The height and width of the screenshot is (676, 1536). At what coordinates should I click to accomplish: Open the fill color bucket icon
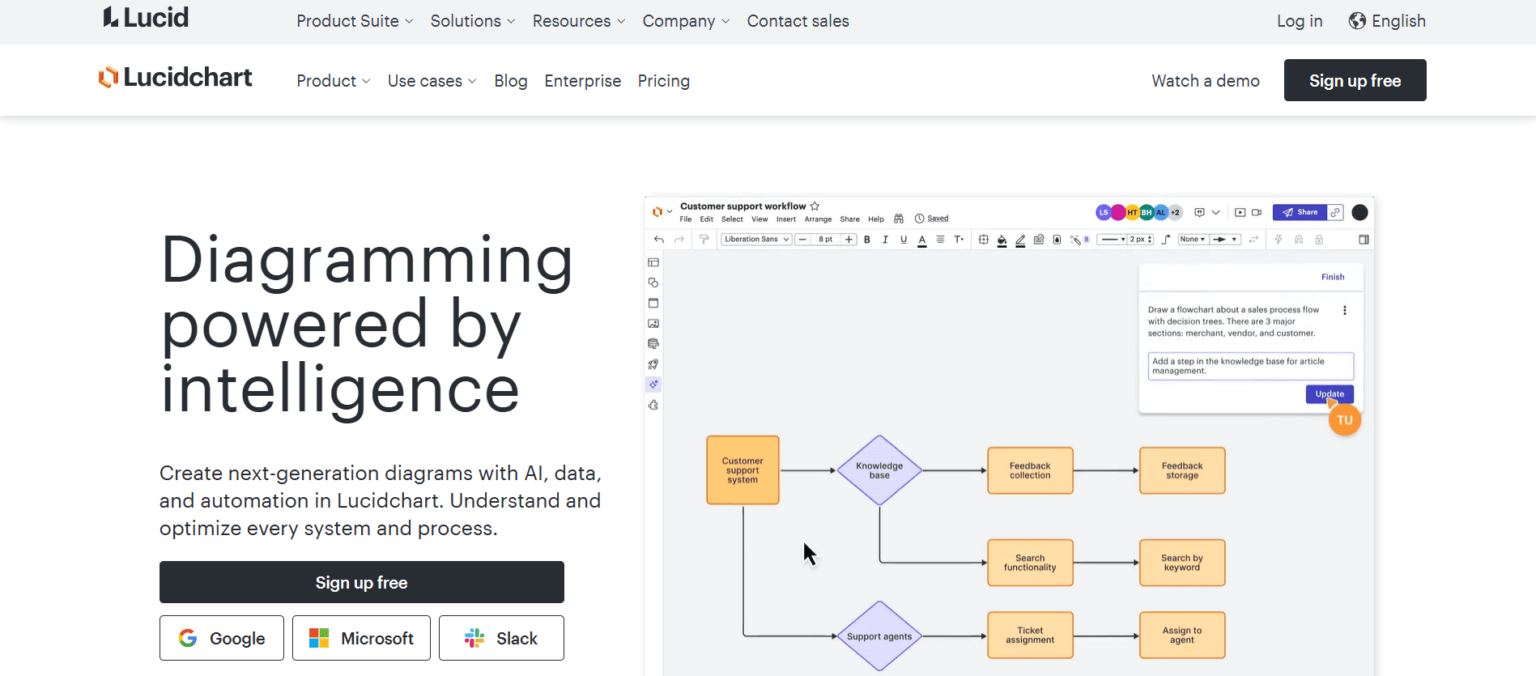point(1002,239)
